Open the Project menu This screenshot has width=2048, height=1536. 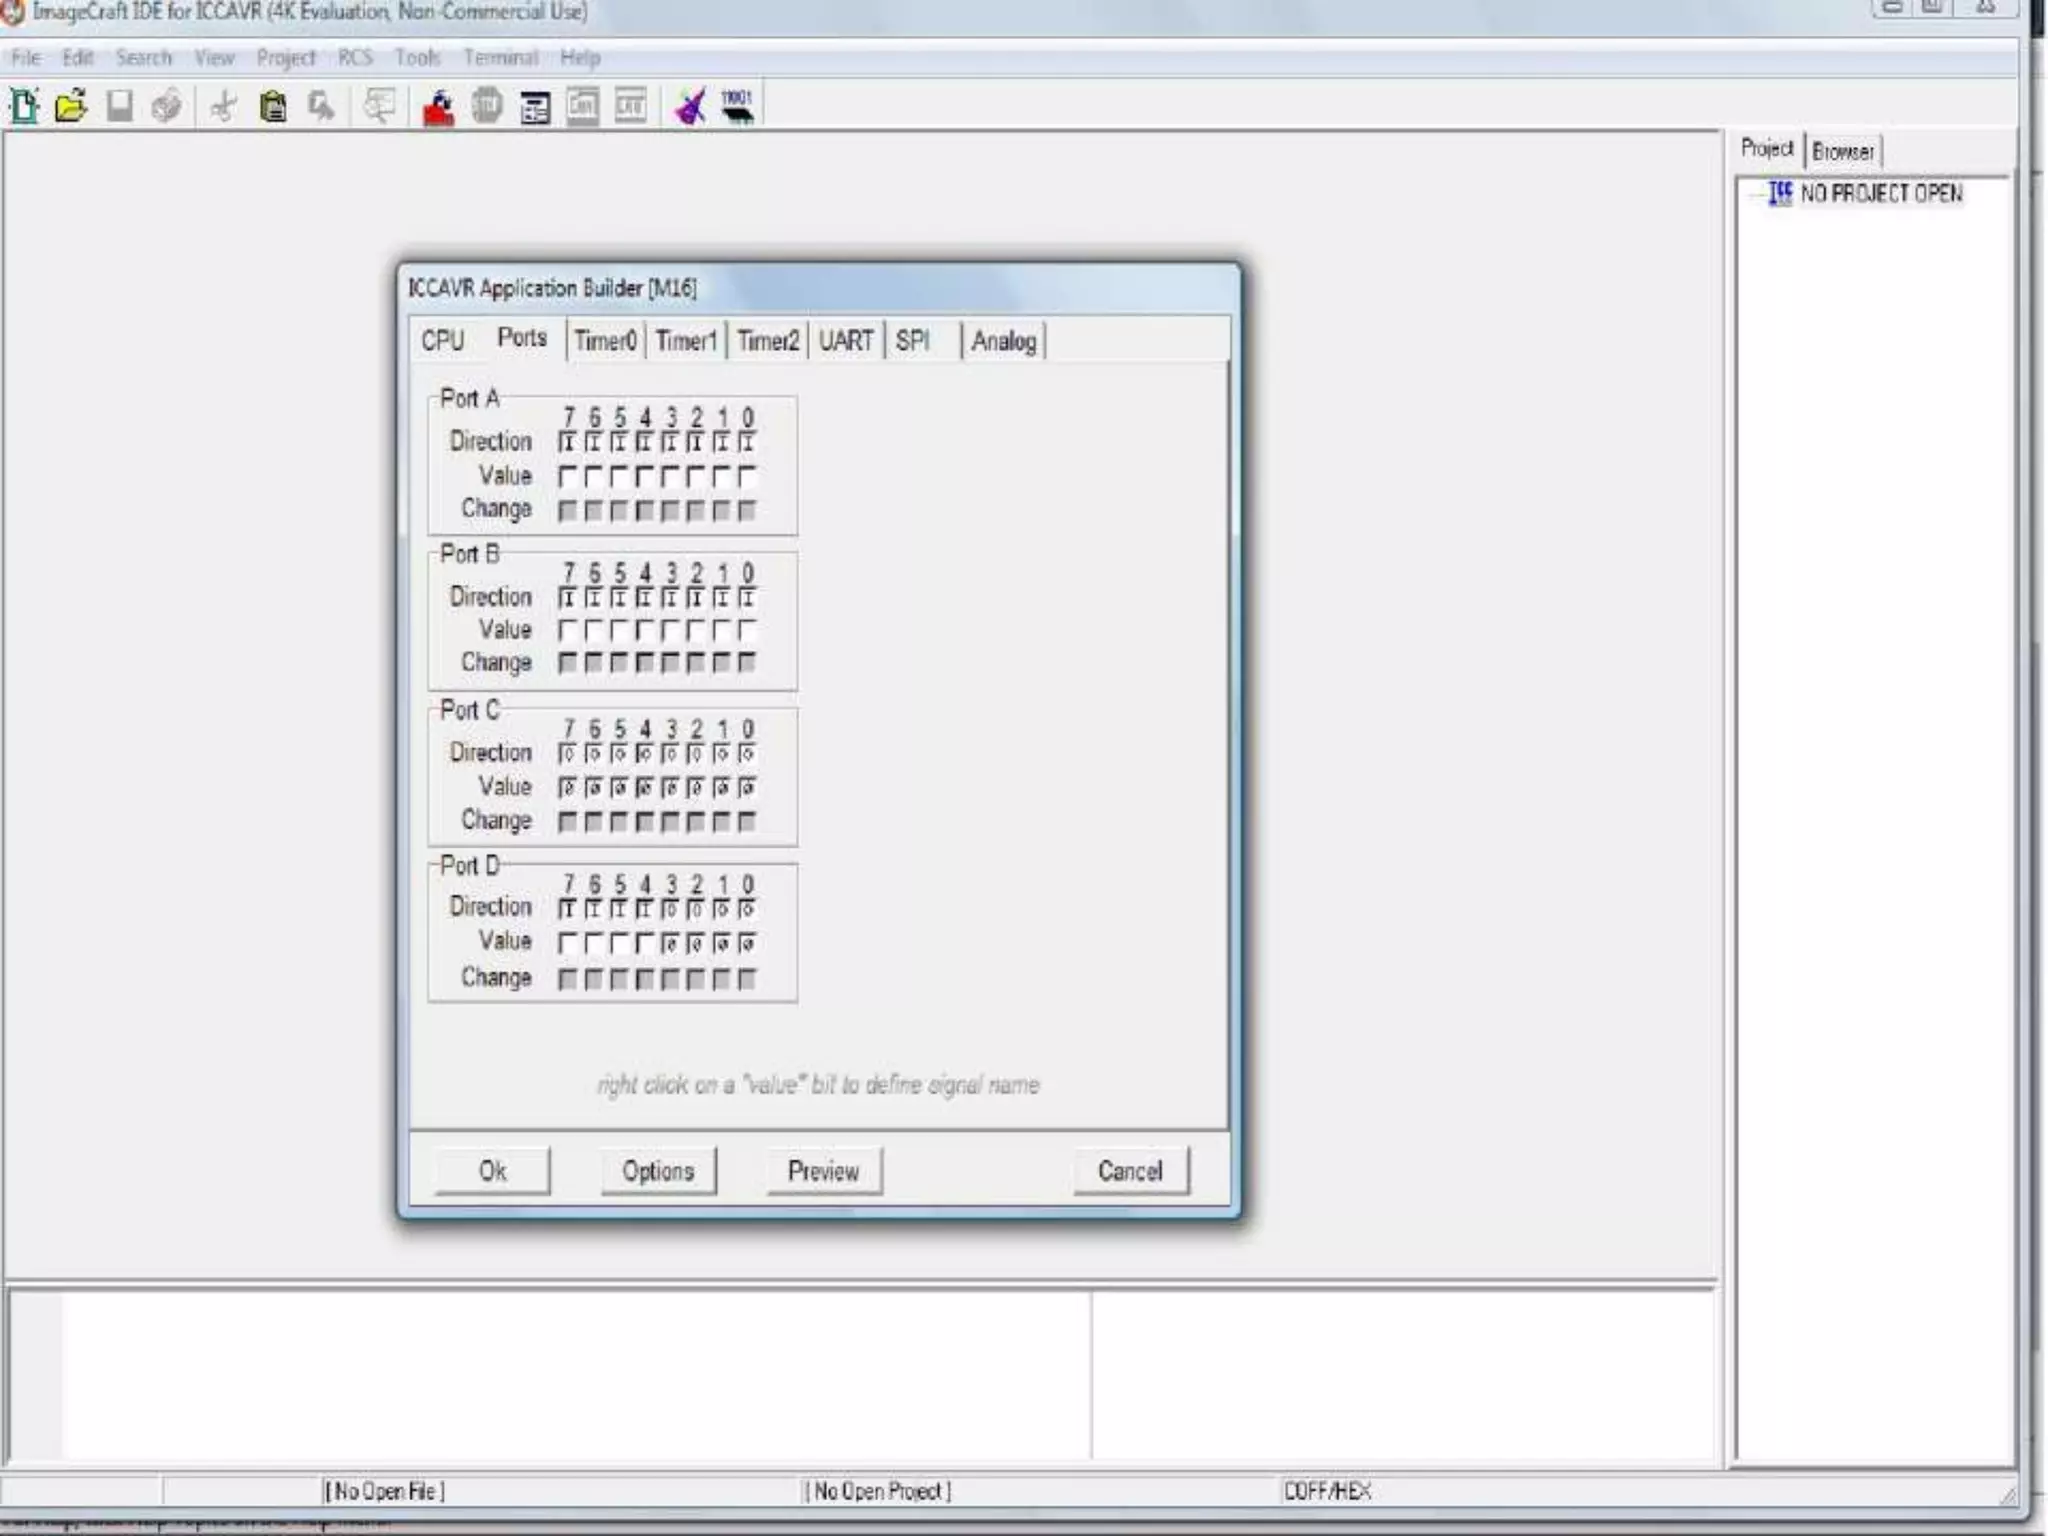(286, 58)
